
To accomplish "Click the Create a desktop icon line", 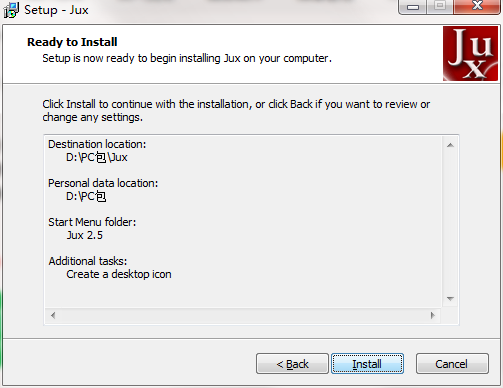I will [119, 274].
